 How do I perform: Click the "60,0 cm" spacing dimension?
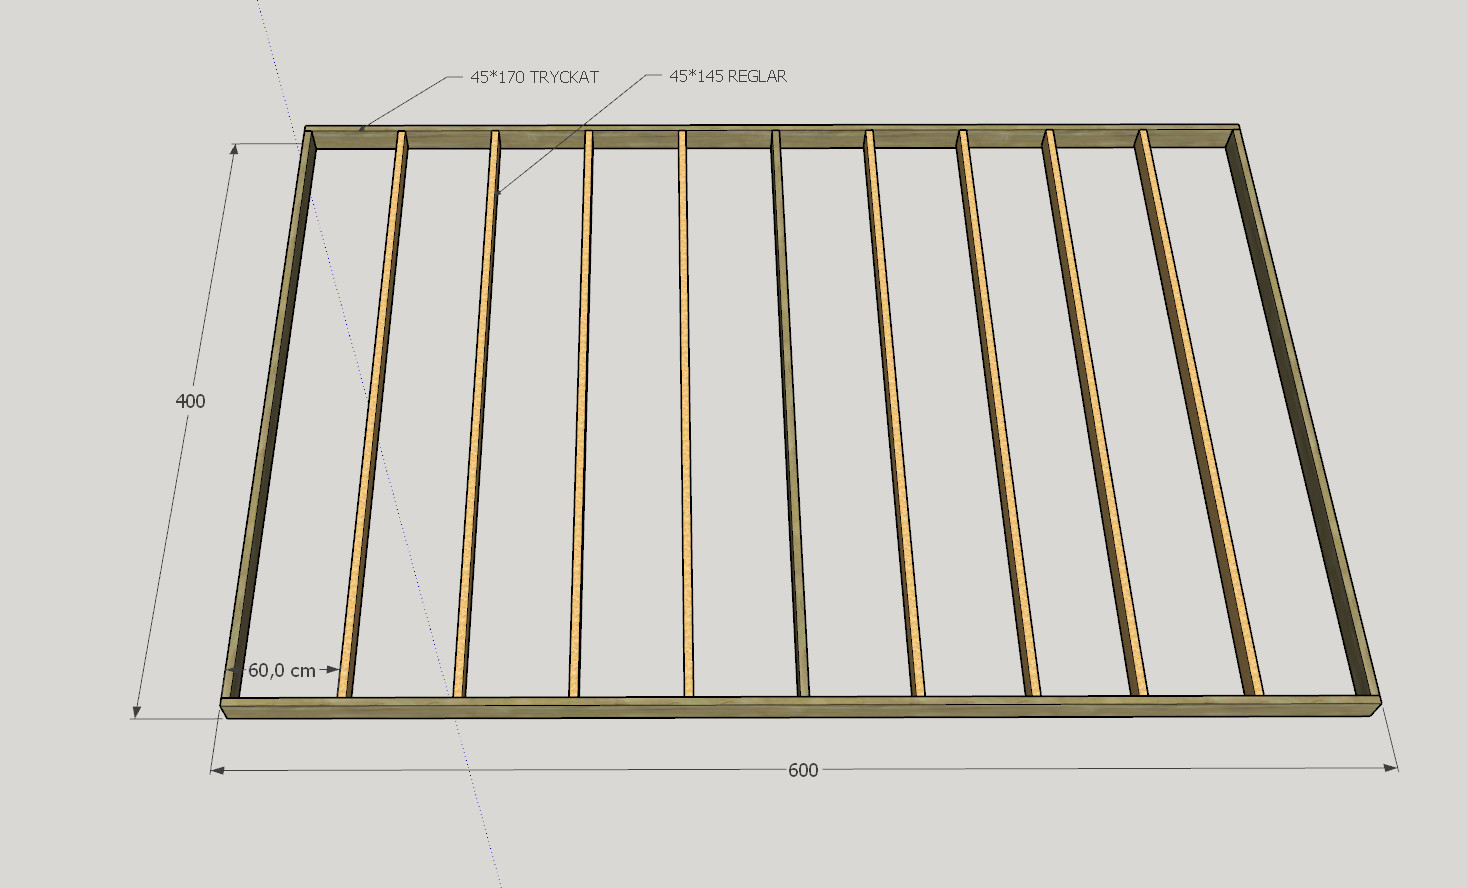click(281, 670)
